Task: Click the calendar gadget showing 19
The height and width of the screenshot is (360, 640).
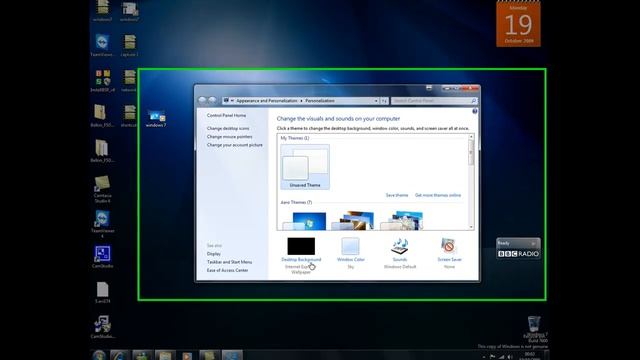Action: tap(518, 24)
